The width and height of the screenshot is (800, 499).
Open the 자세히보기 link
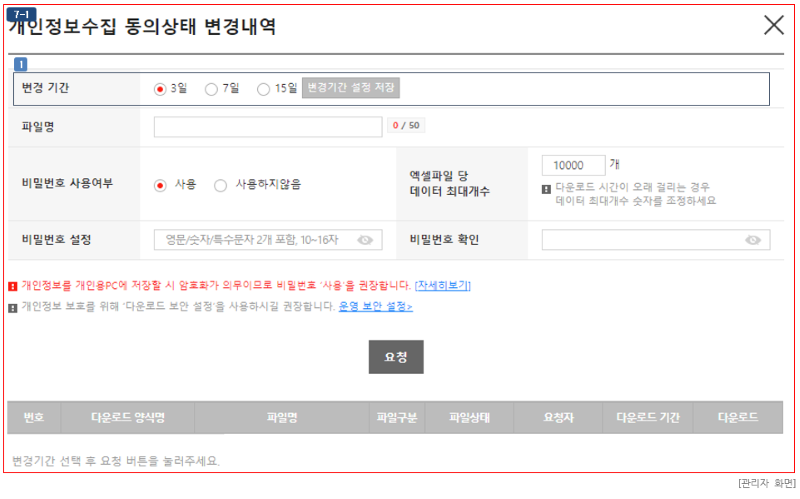[442, 286]
